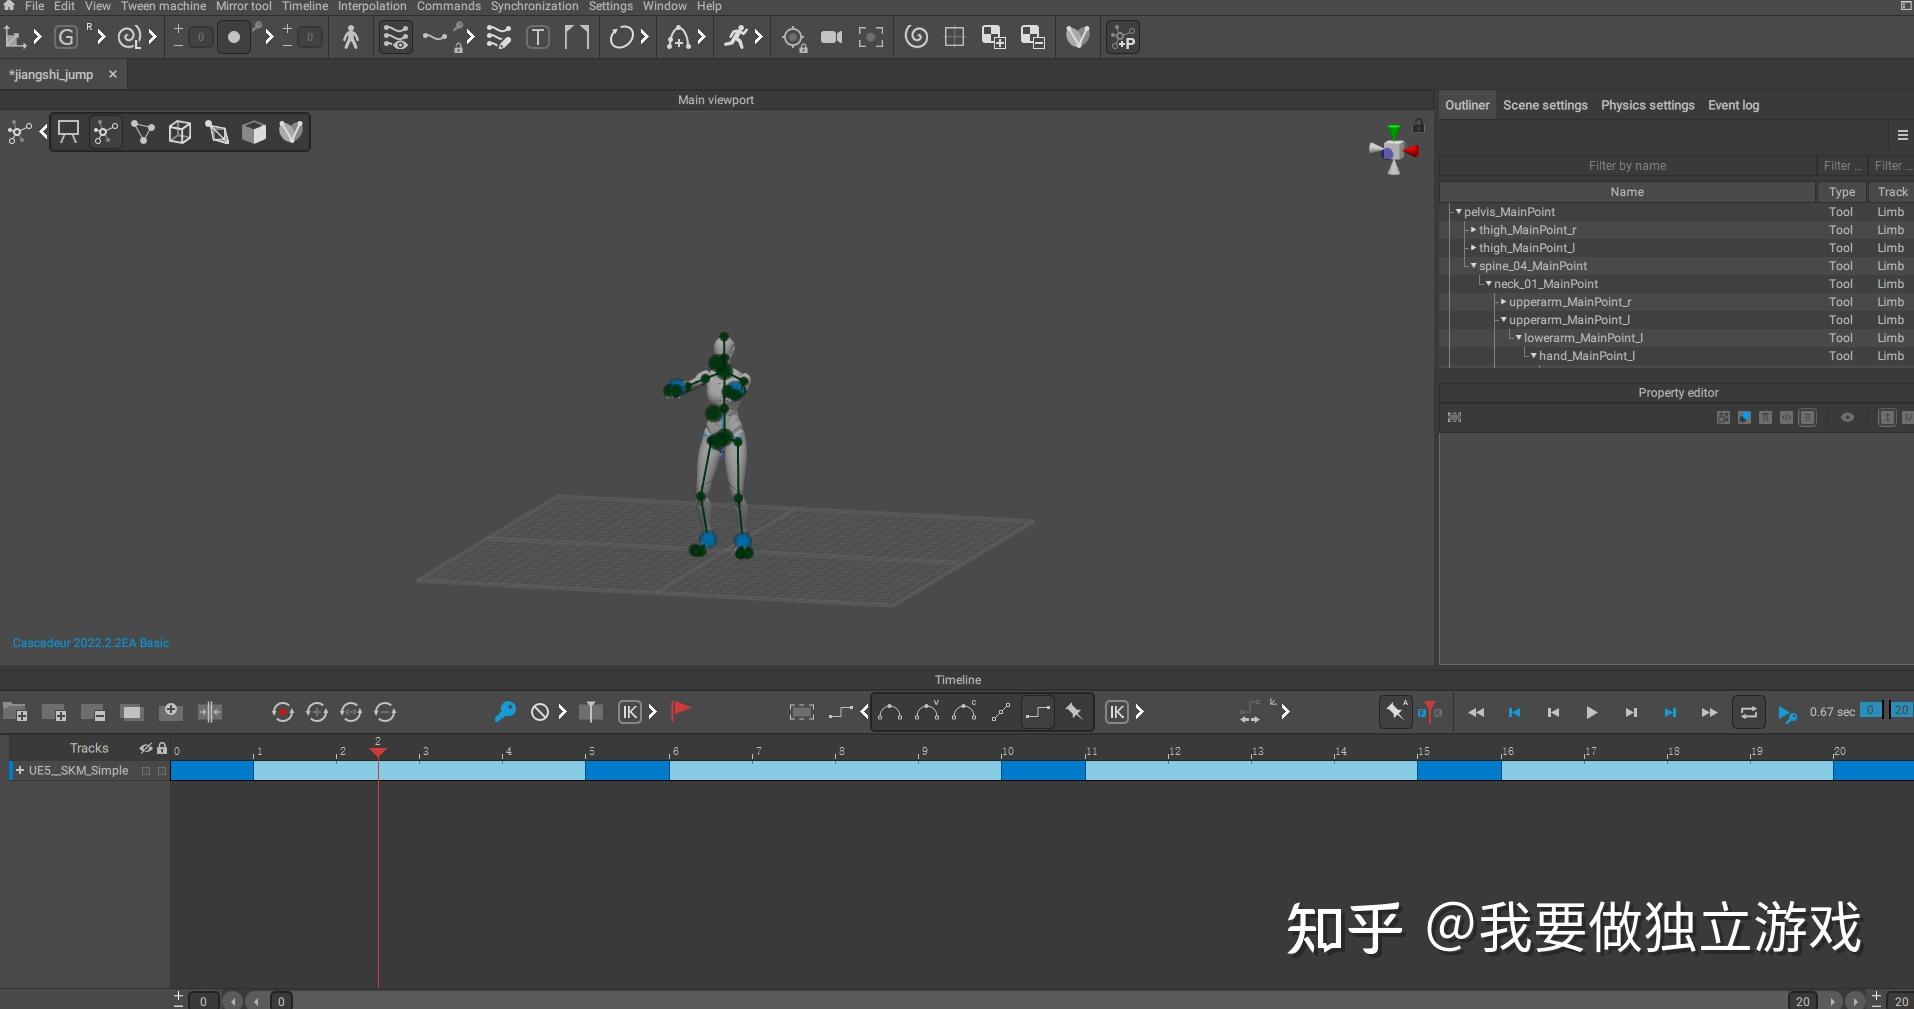The image size is (1914, 1009).
Task: Switch to the Physics settings tab
Action: pos(1646,105)
